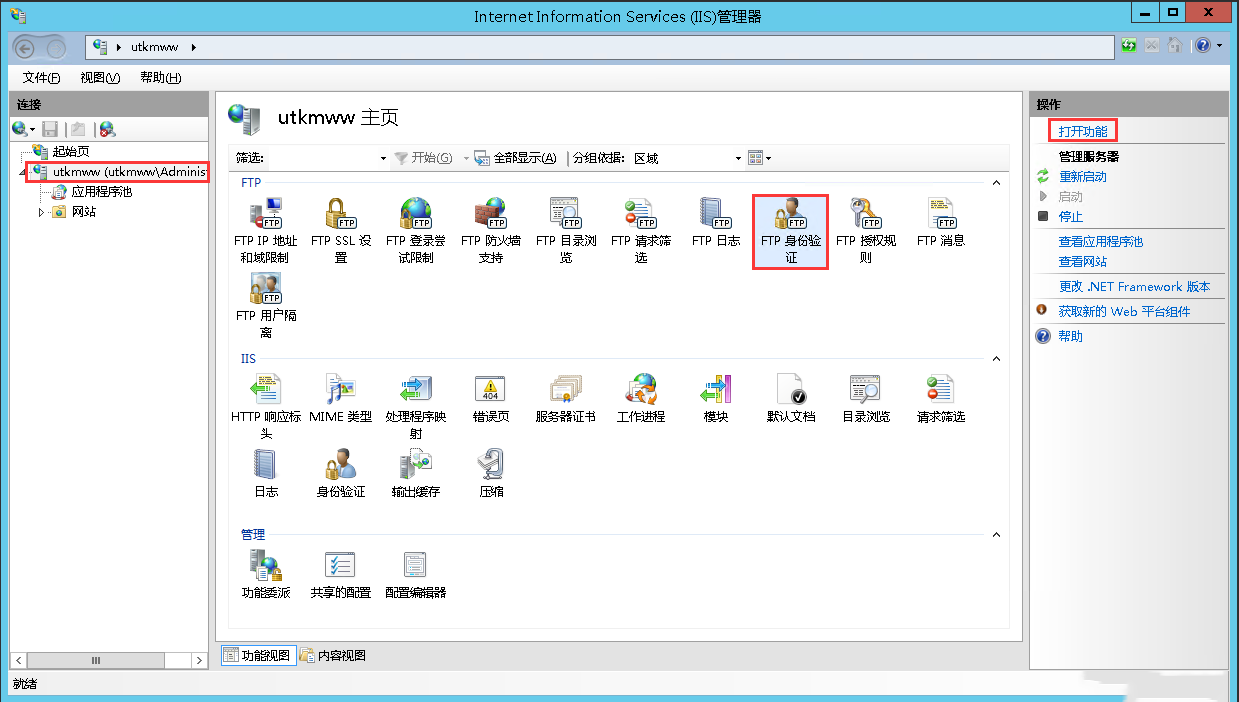Select FTP 日志 icon
The height and width of the screenshot is (702, 1239).
(716, 222)
